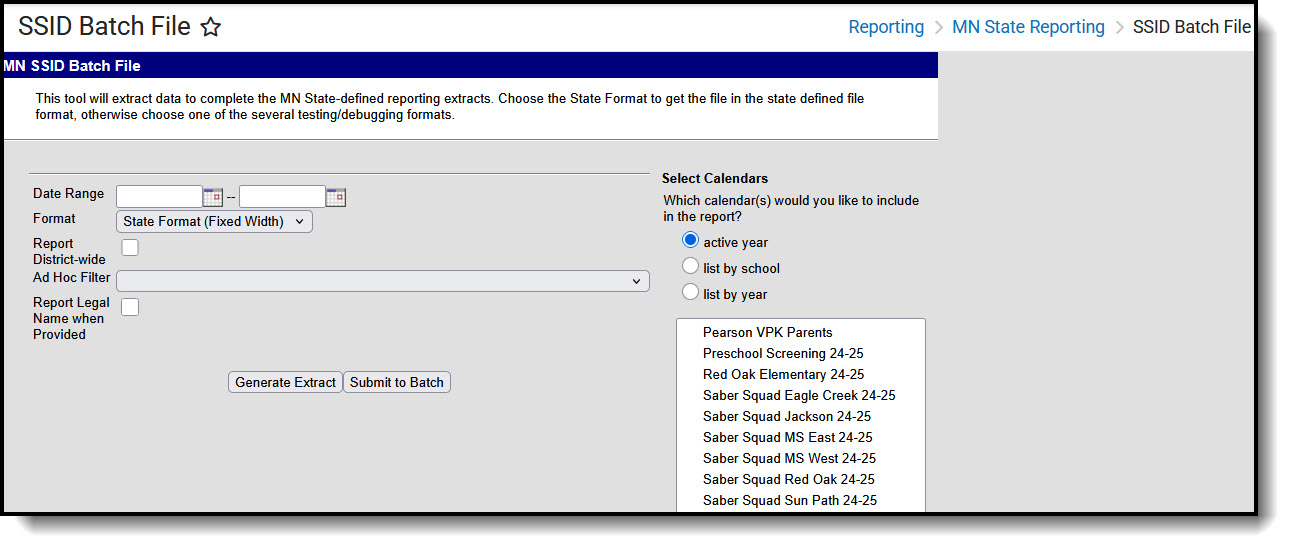Open the Format dropdown
This screenshot has height=550, width=1292.
214,222
